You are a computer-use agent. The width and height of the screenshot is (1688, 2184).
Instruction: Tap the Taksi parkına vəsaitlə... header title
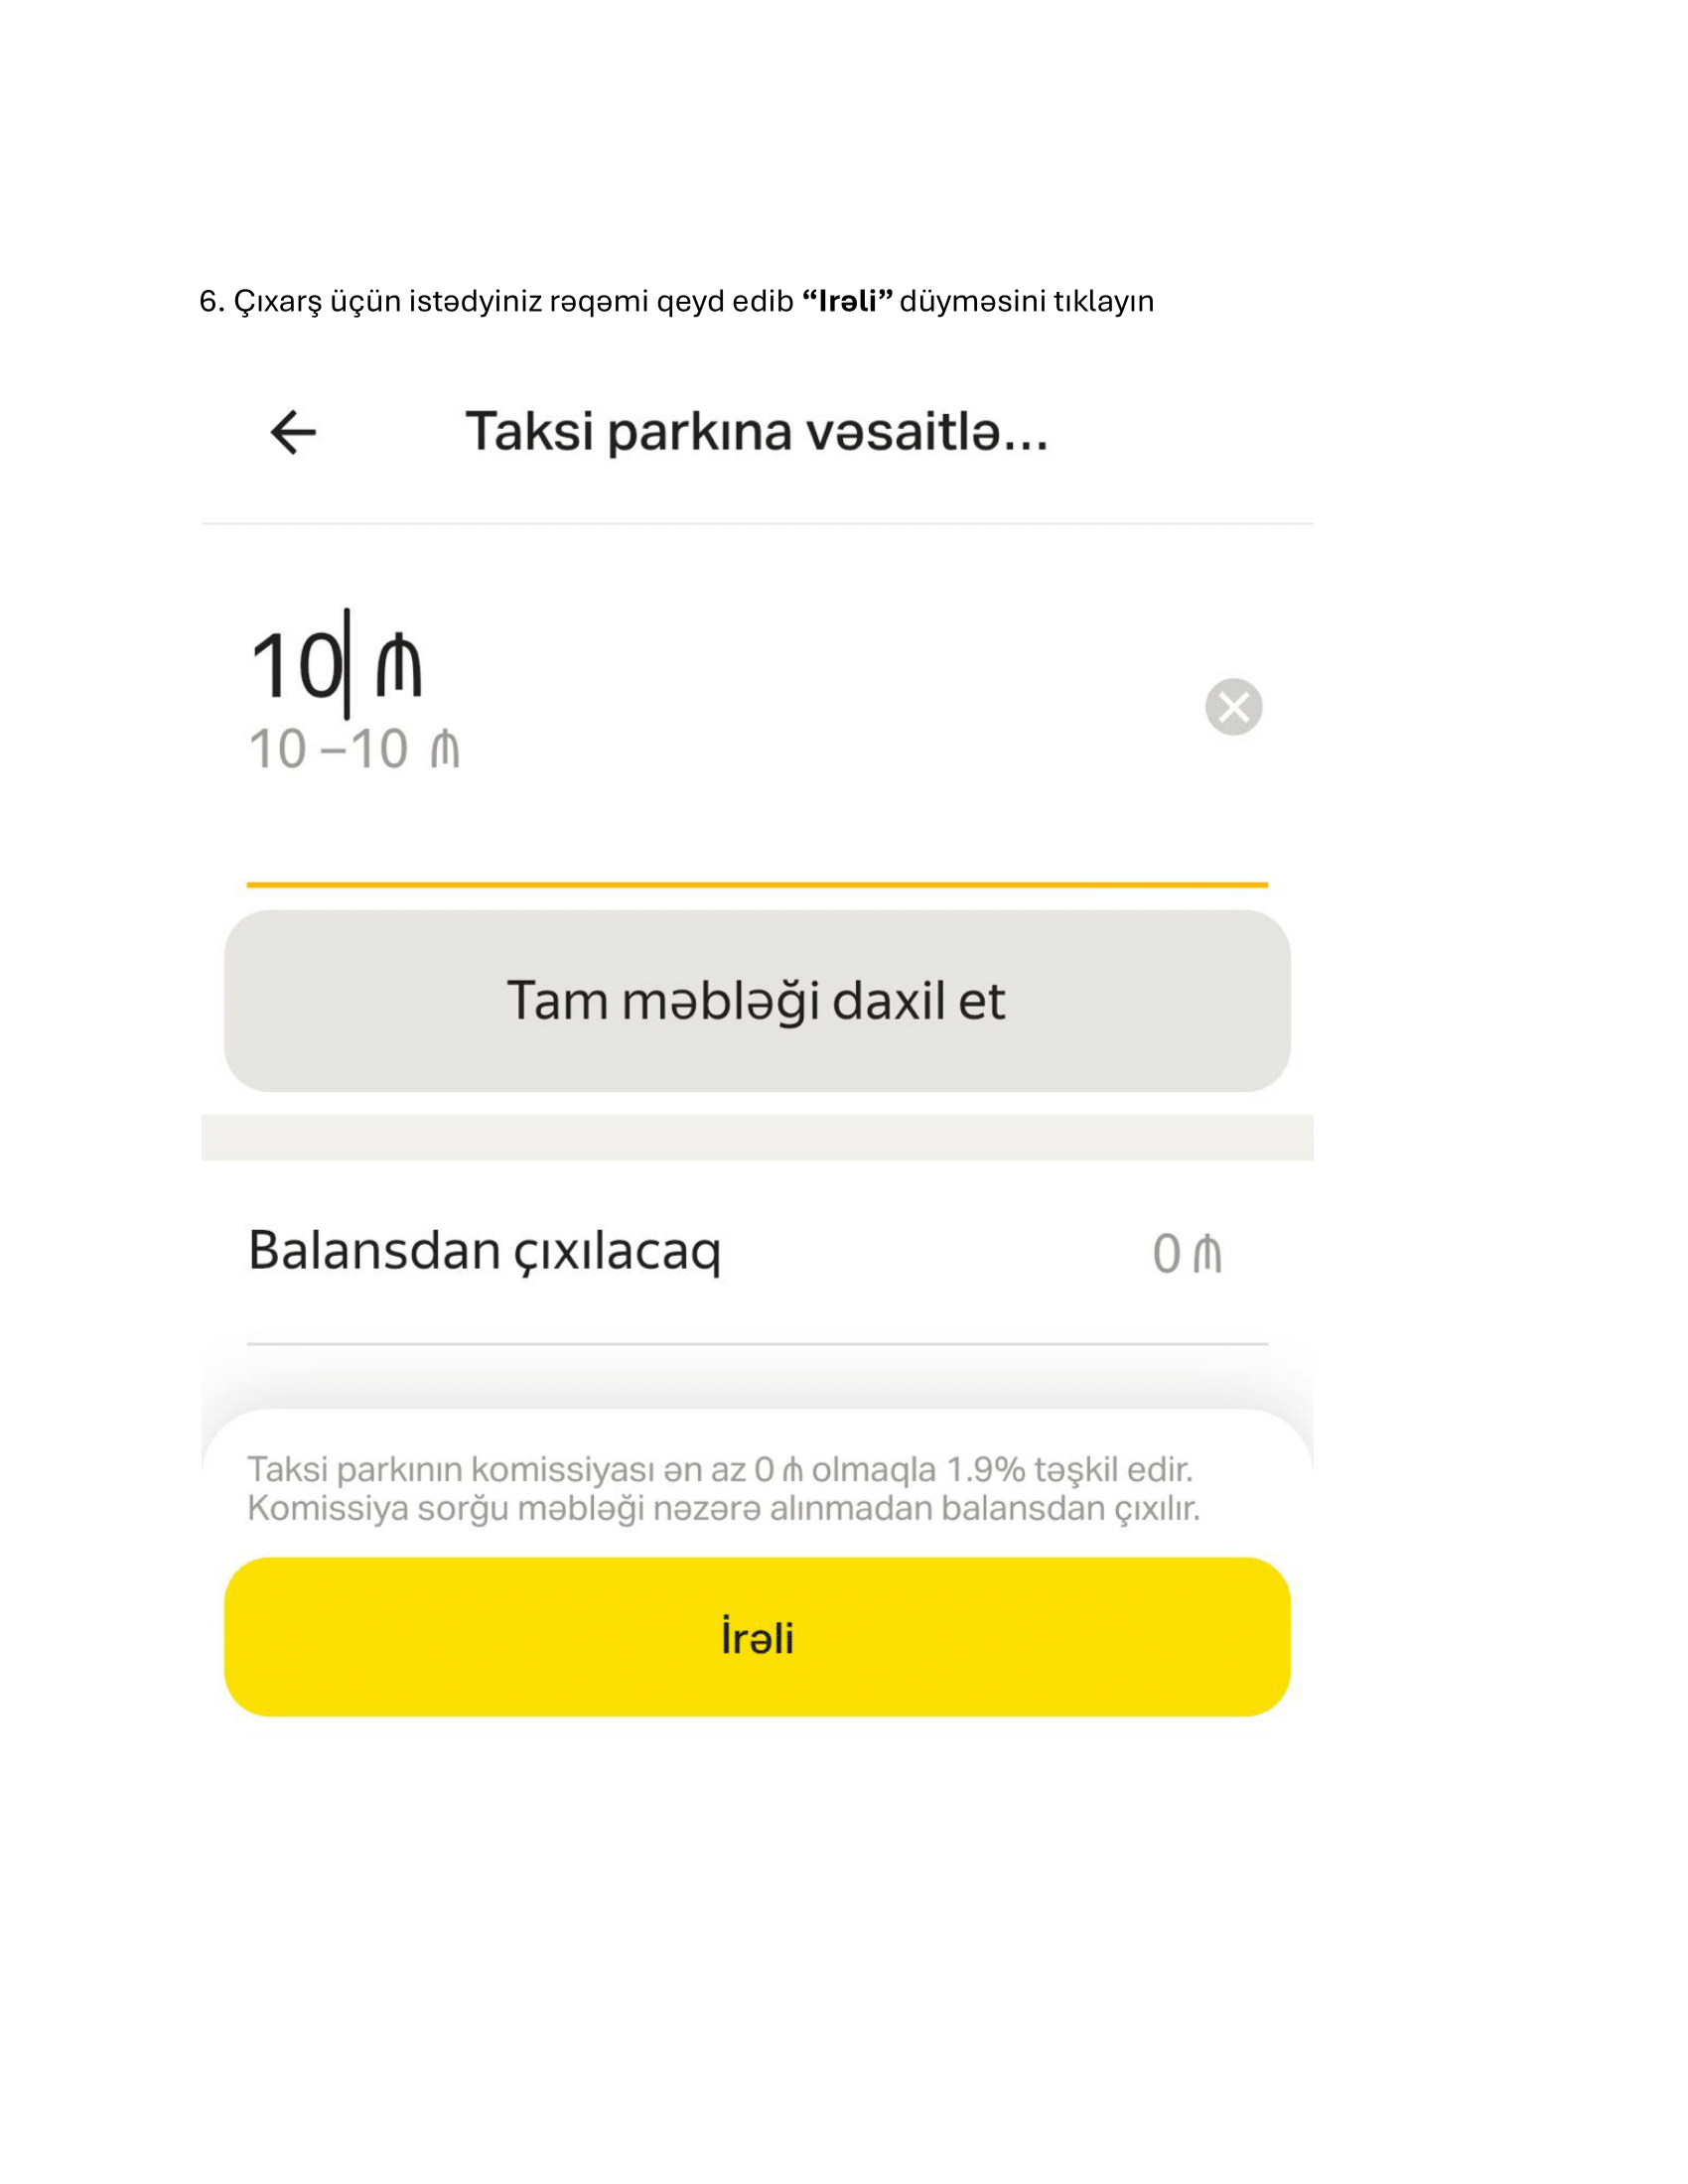(x=757, y=432)
